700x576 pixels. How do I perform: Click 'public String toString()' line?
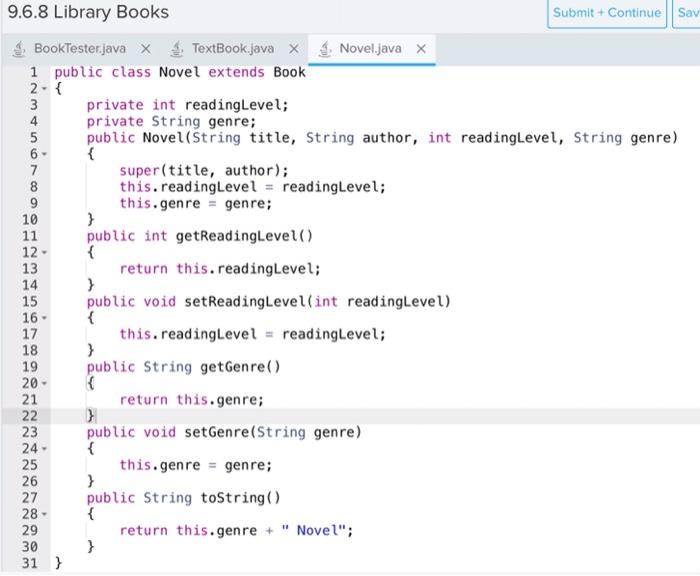point(183,498)
